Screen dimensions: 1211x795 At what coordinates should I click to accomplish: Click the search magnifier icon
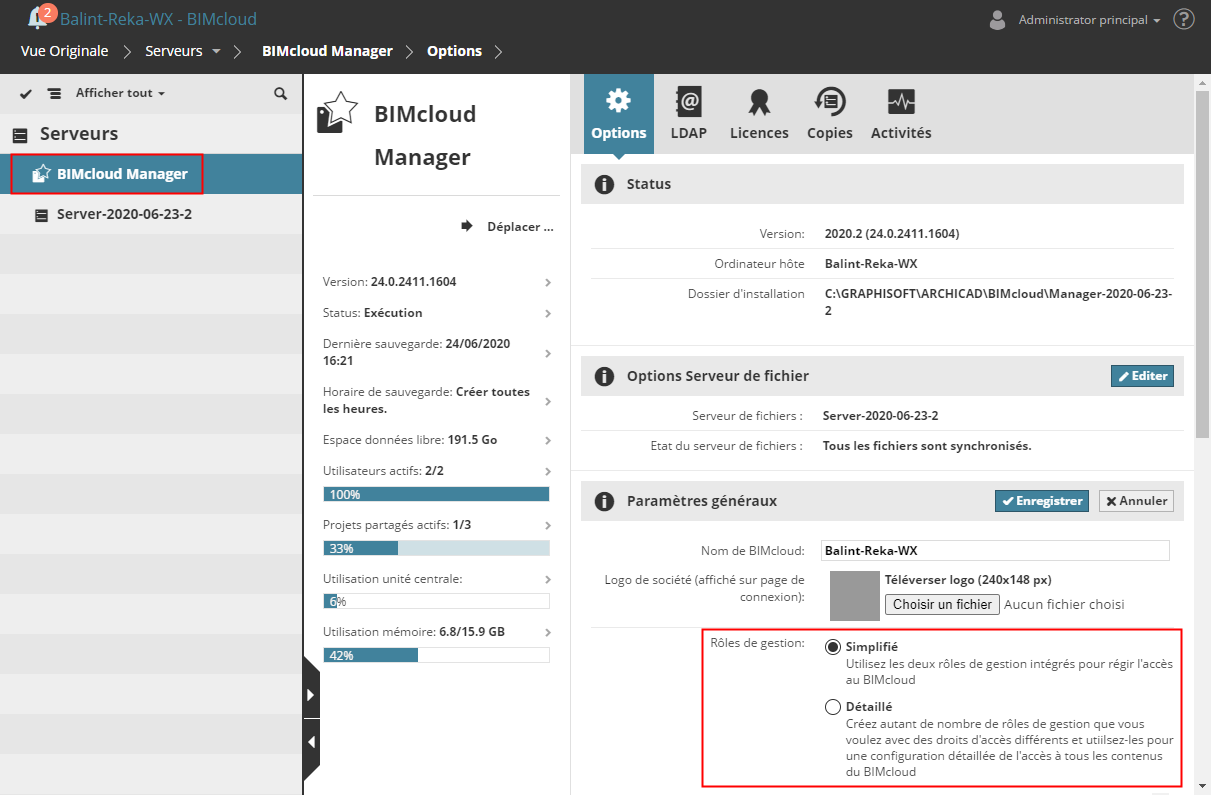280,93
